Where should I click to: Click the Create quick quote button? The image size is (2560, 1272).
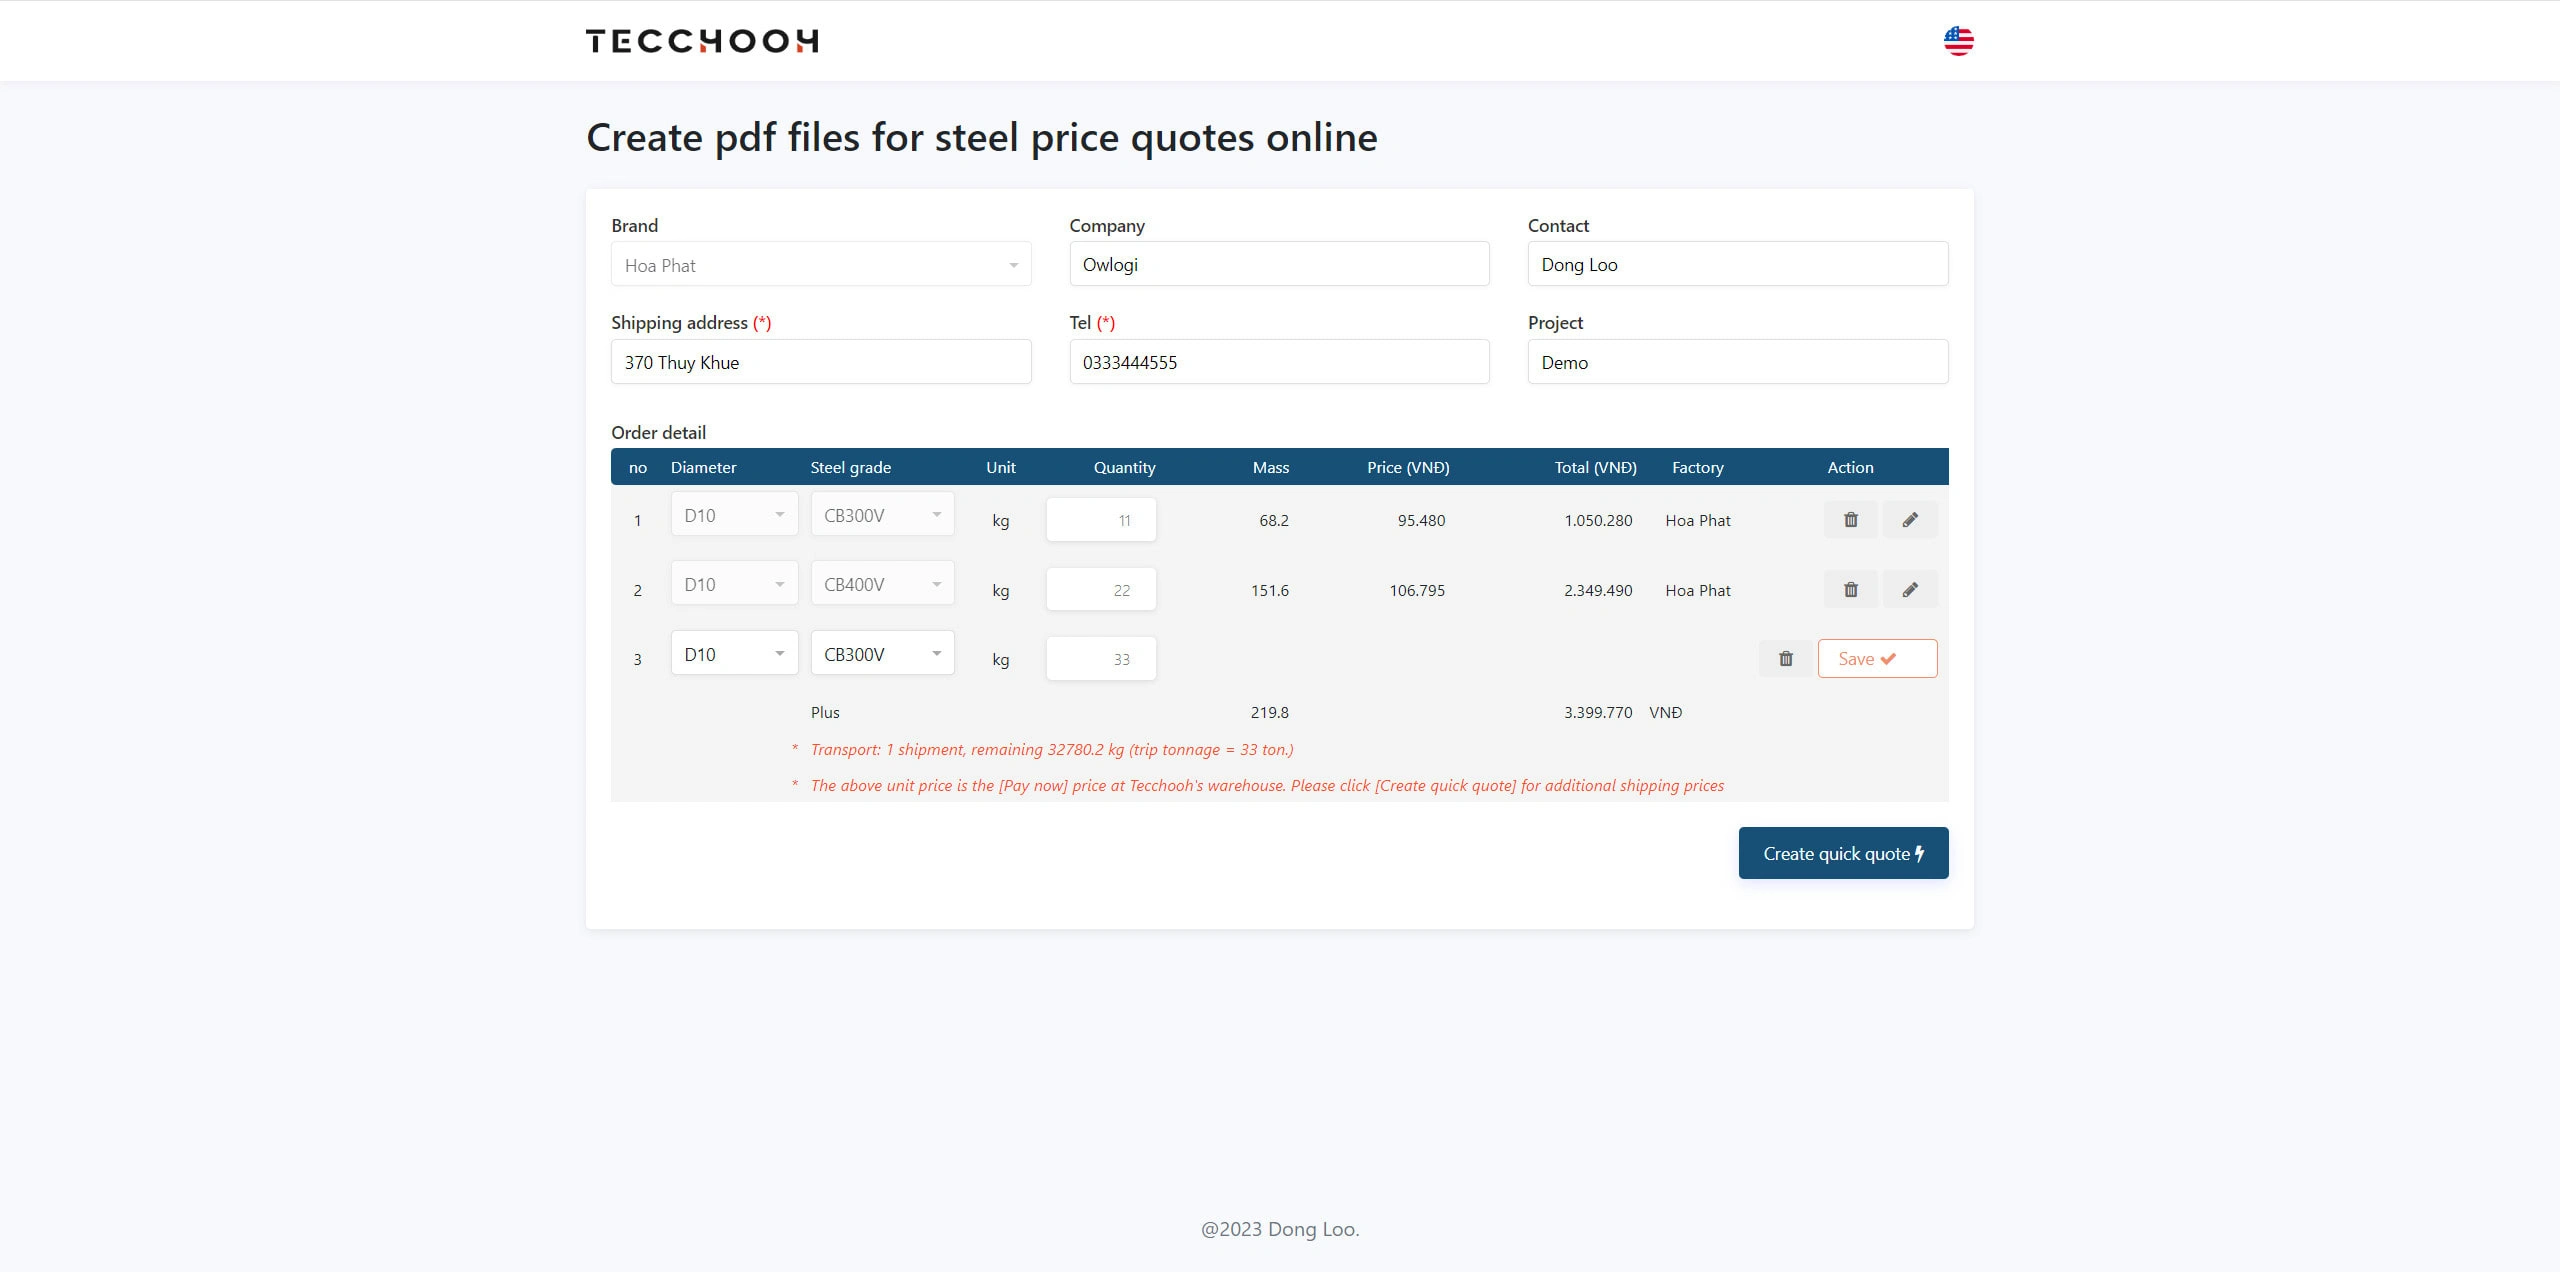tap(1842, 853)
